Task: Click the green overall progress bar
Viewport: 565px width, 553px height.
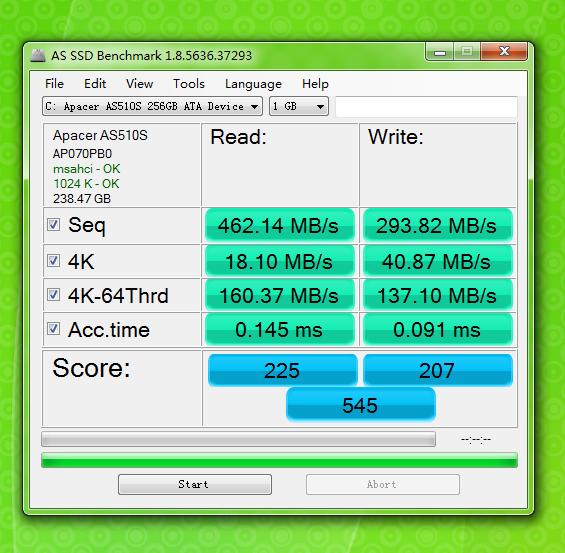Action: point(279,460)
